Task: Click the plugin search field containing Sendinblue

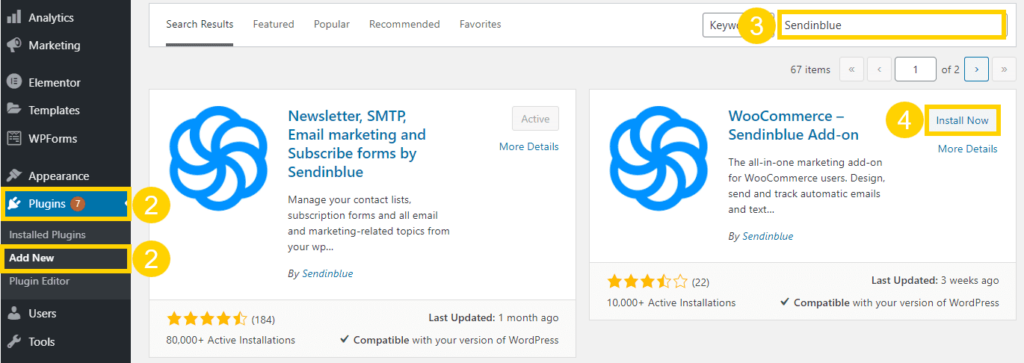Action: 891,25
